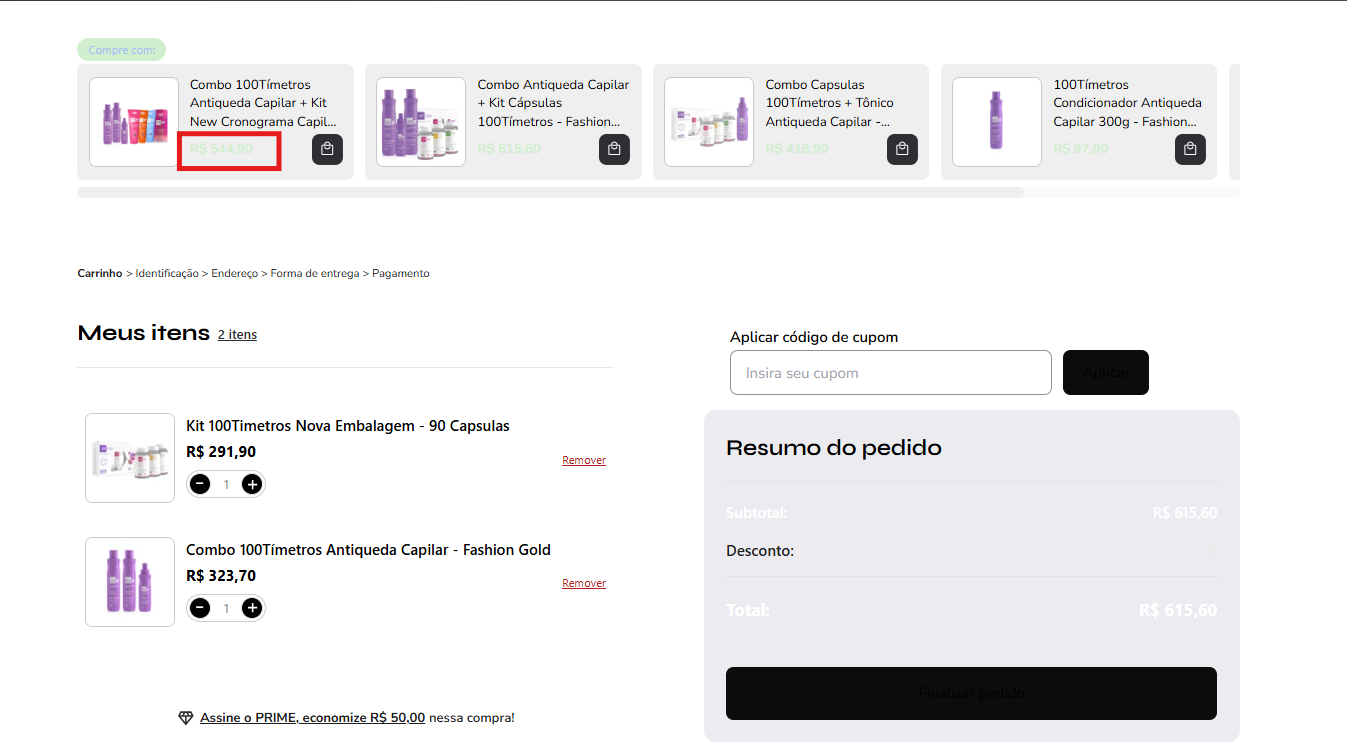Screen dimensions: 1347x750
Task: Open Combo Capsulas 100Tímetros + Tônico thumbnail
Action: click(x=709, y=122)
